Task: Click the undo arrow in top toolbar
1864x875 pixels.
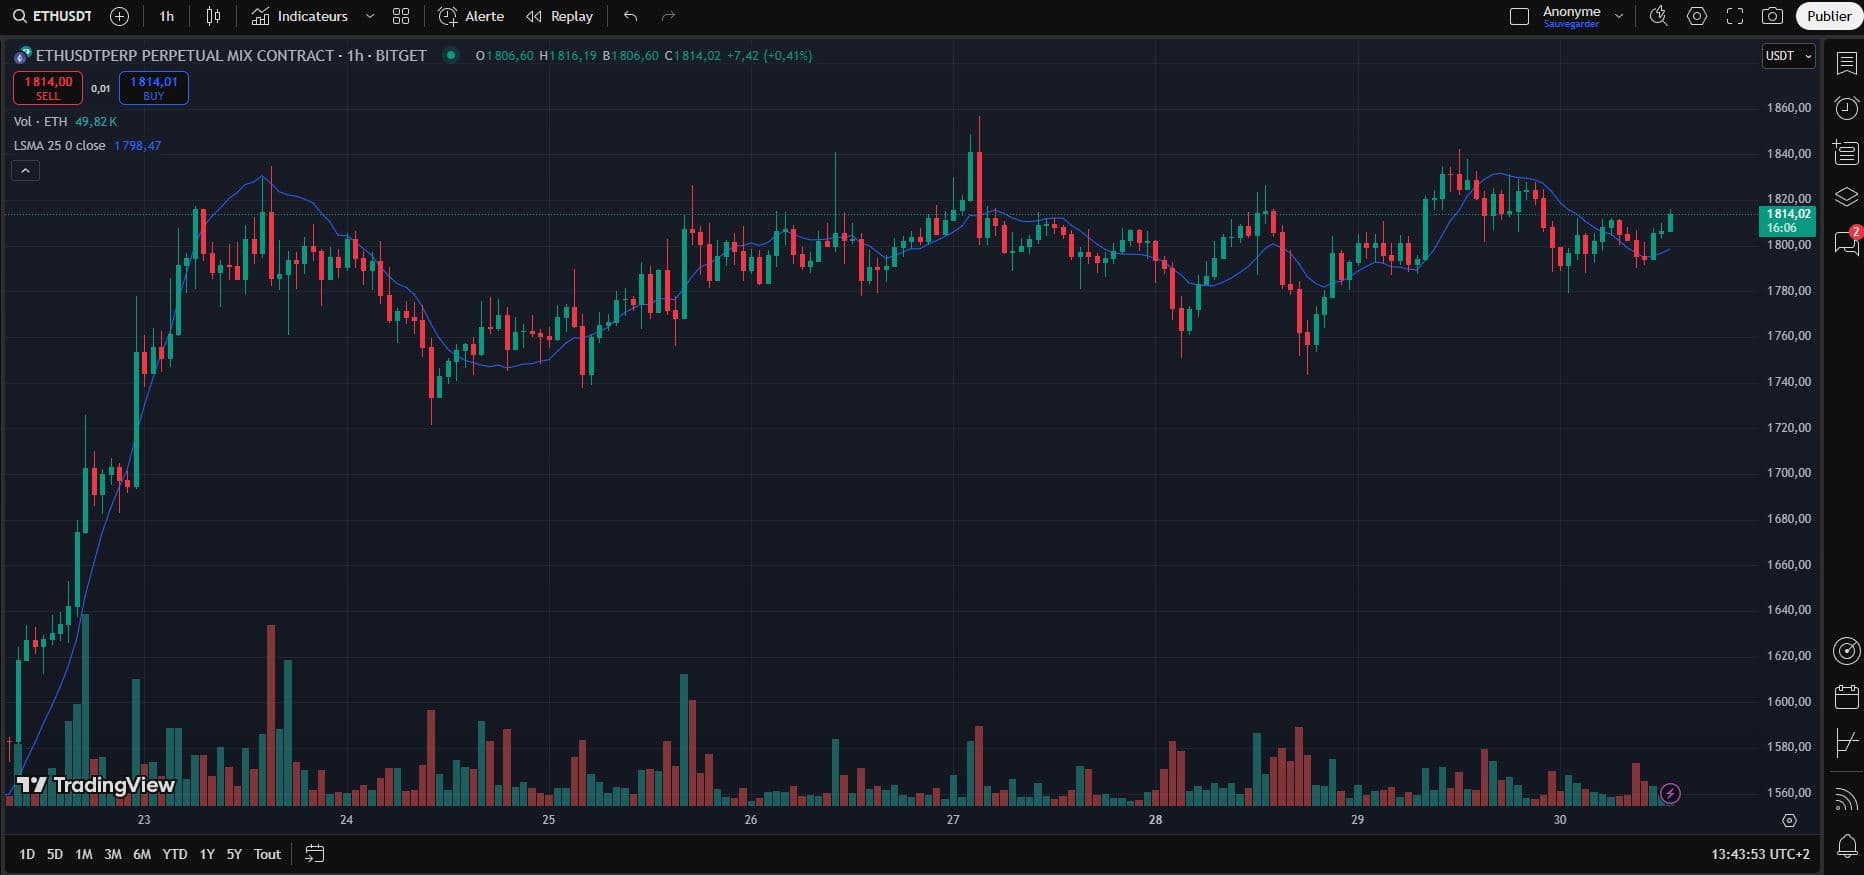Action: tap(630, 16)
